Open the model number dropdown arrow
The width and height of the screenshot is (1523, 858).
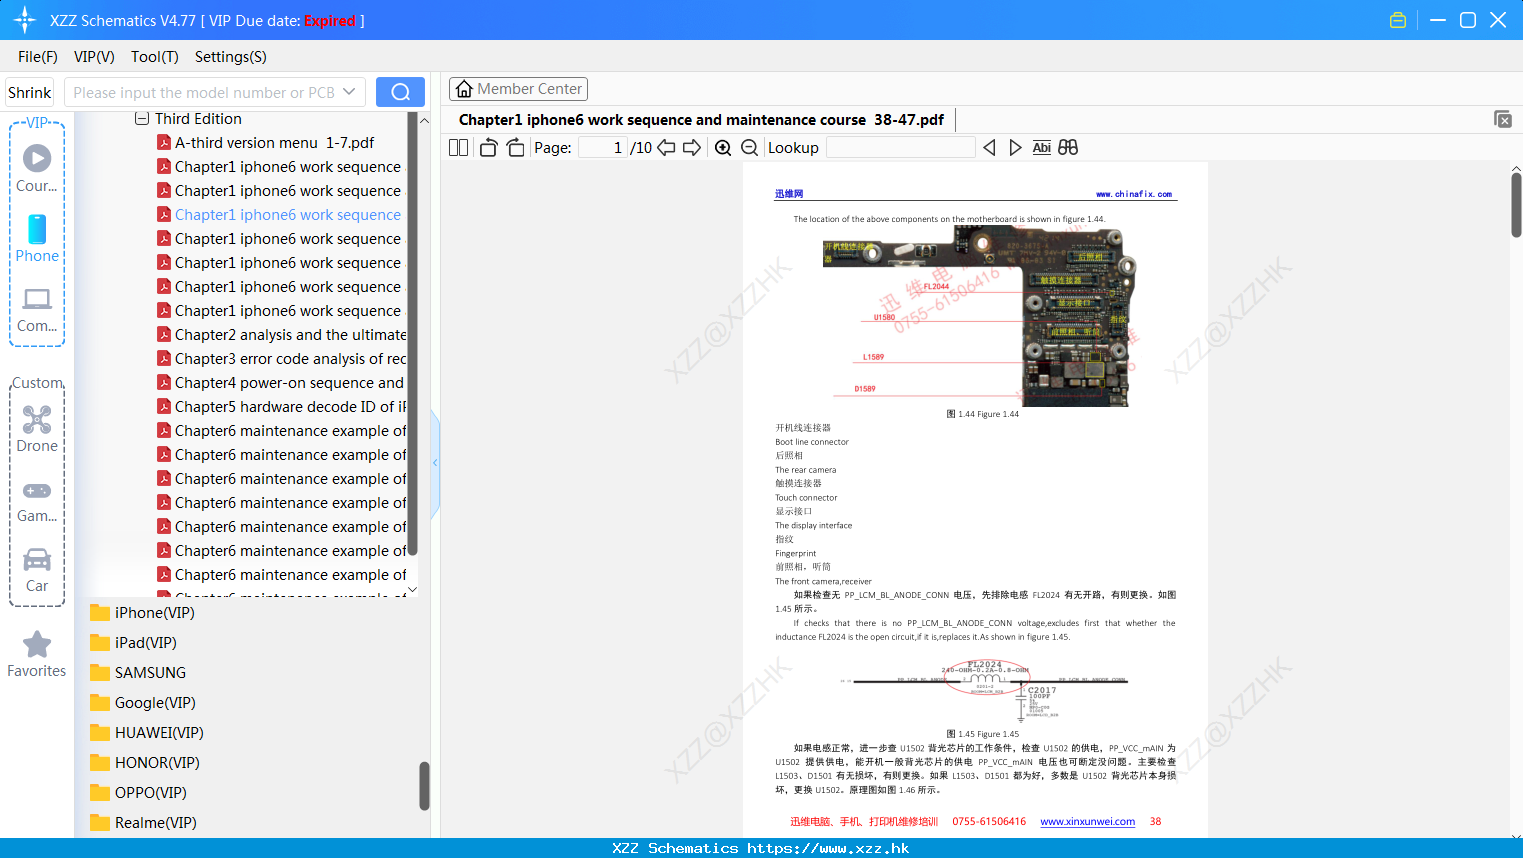click(x=349, y=92)
